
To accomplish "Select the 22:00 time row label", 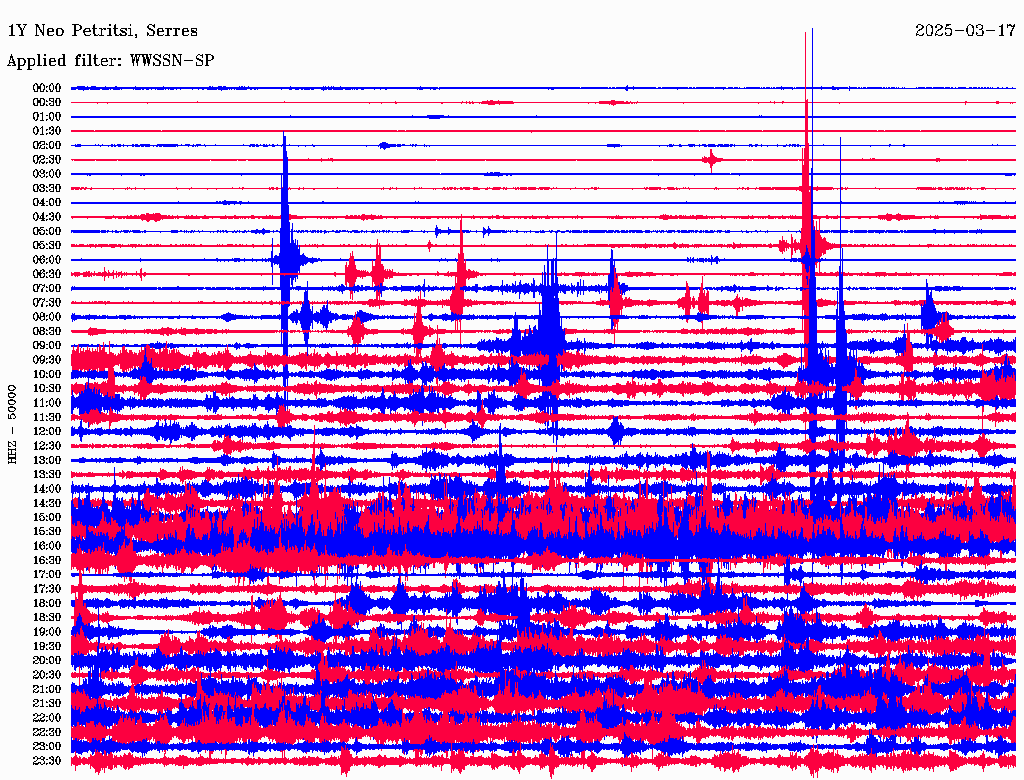I will pyautogui.click(x=46, y=718).
